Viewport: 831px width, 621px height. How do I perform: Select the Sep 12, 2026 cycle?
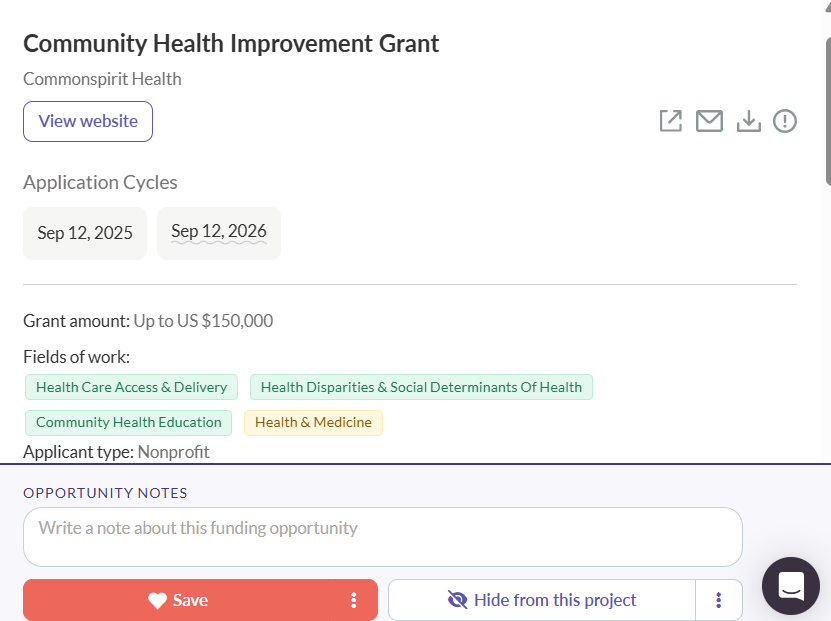point(219,233)
